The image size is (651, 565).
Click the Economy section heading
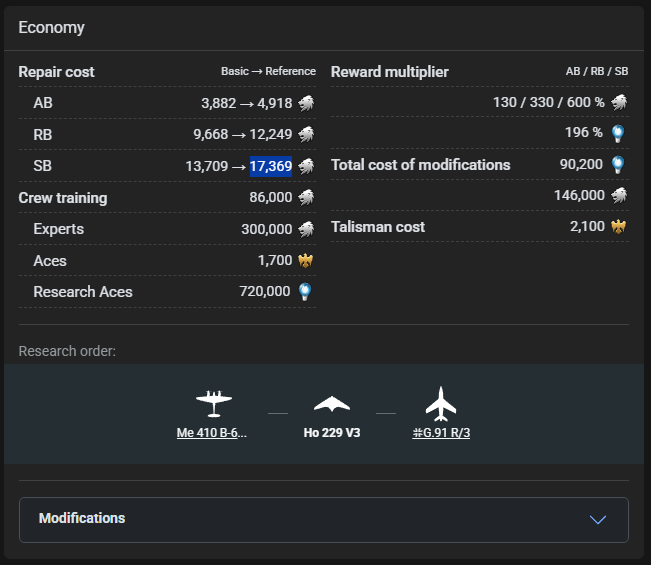51,28
